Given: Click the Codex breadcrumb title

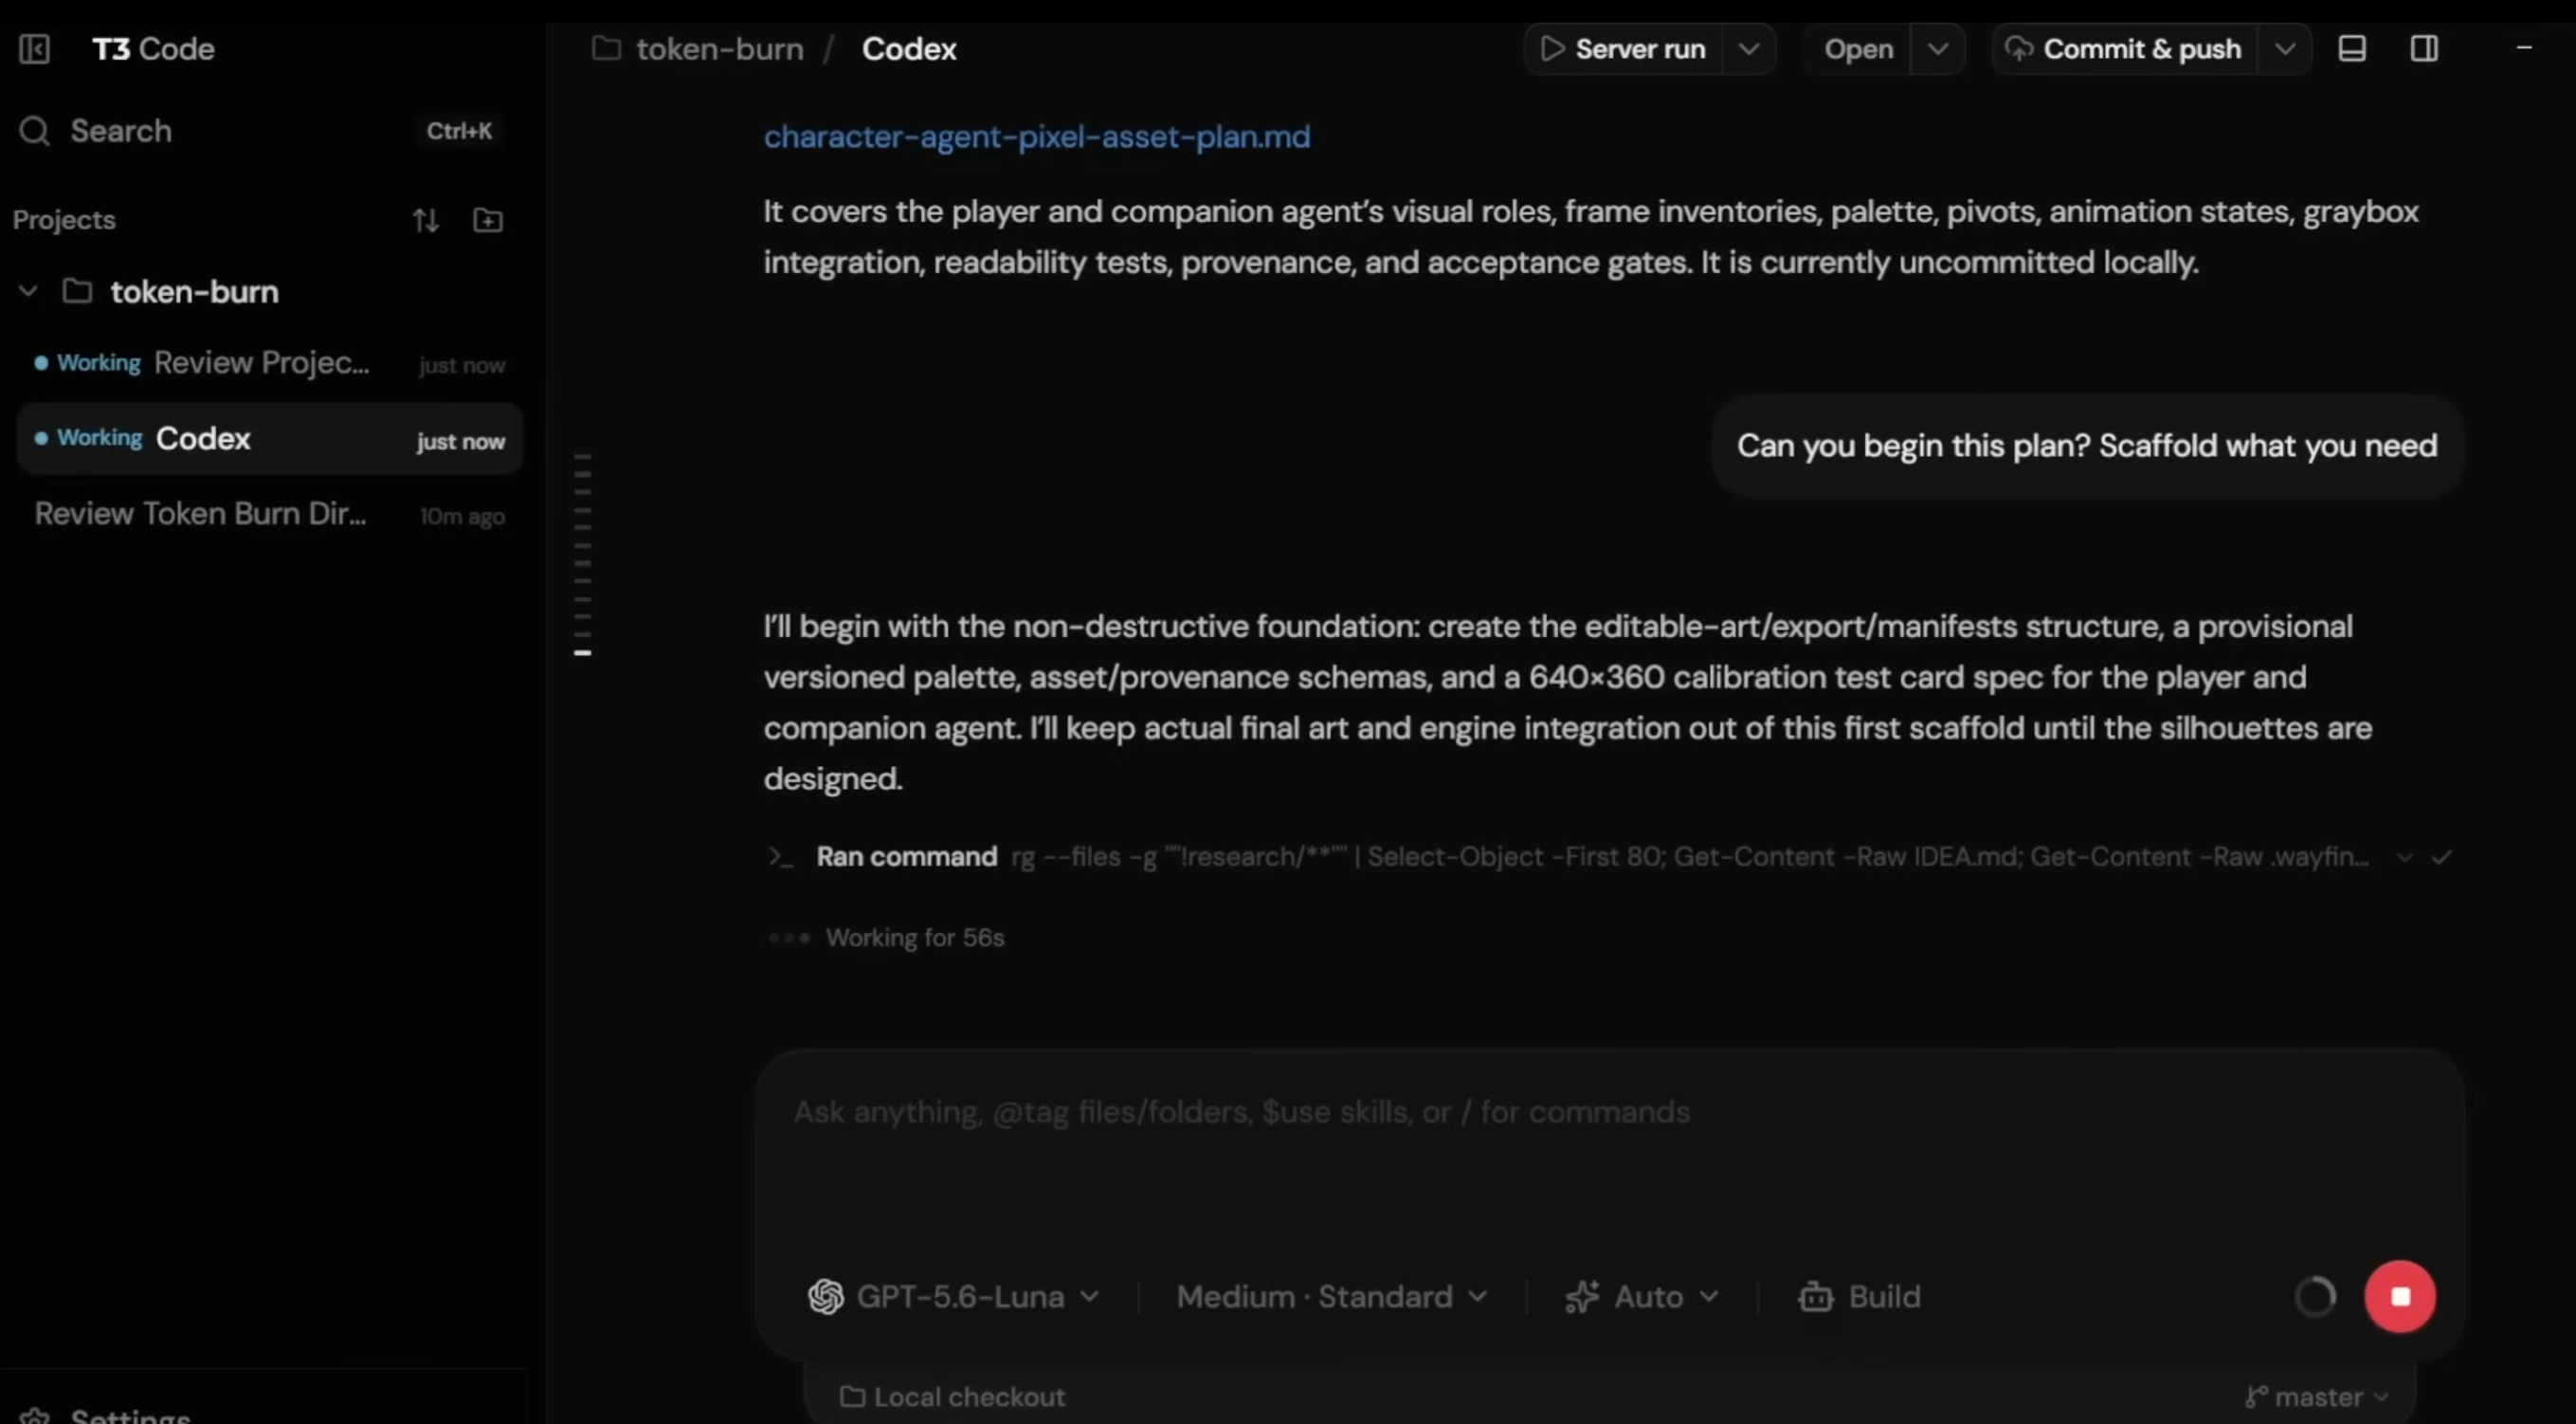Looking at the screenshot, I should tap(909, 49).
